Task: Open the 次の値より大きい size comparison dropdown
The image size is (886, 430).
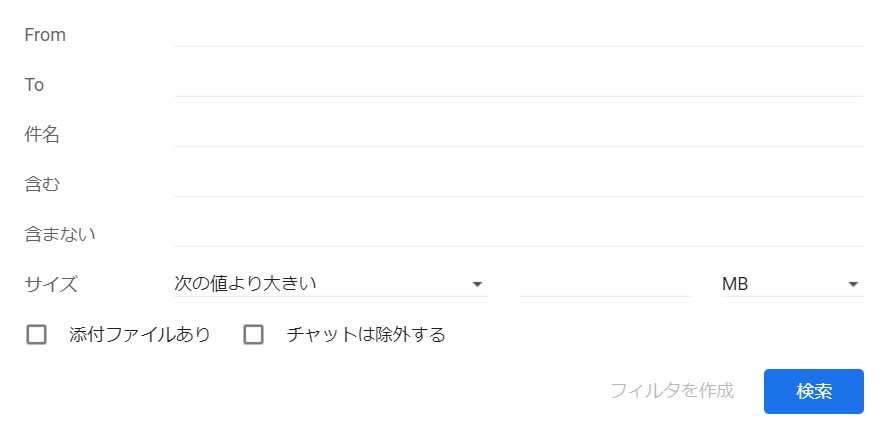Action: pyautogui.click(x=320, y=284)
